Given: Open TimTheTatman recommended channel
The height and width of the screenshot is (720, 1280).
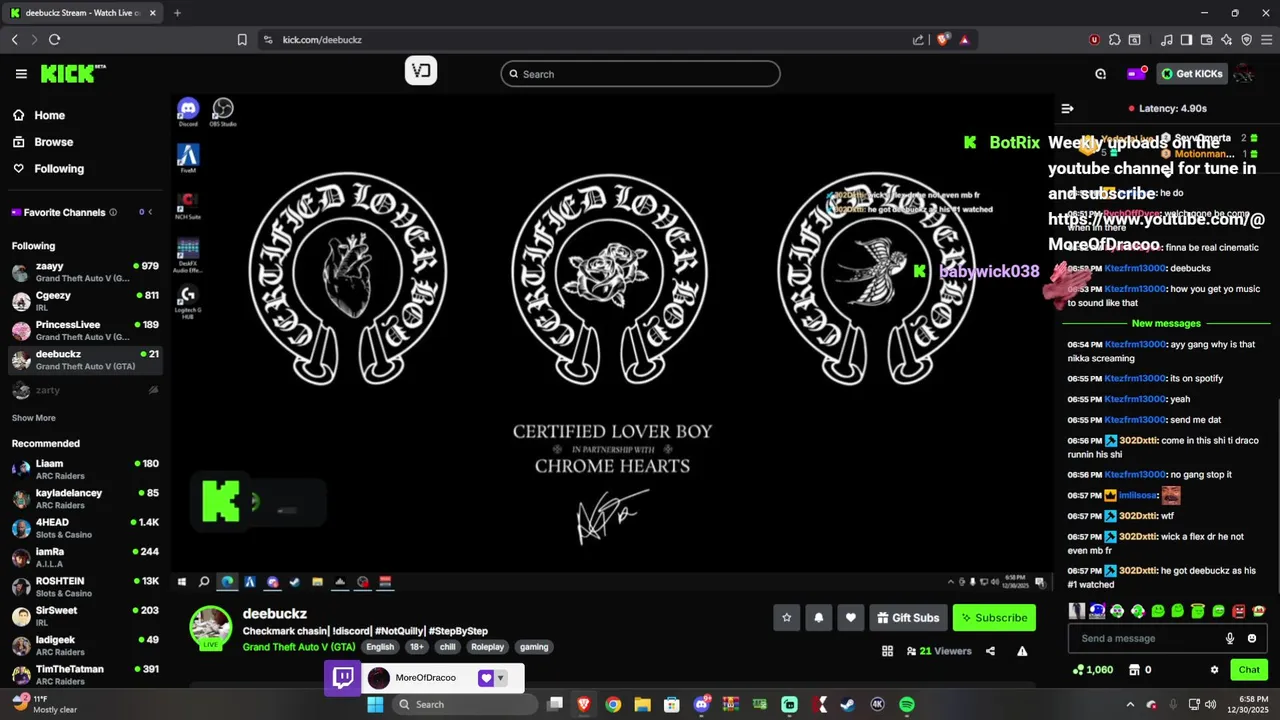Looking at the screenshot, I should (x=85, y=675).
